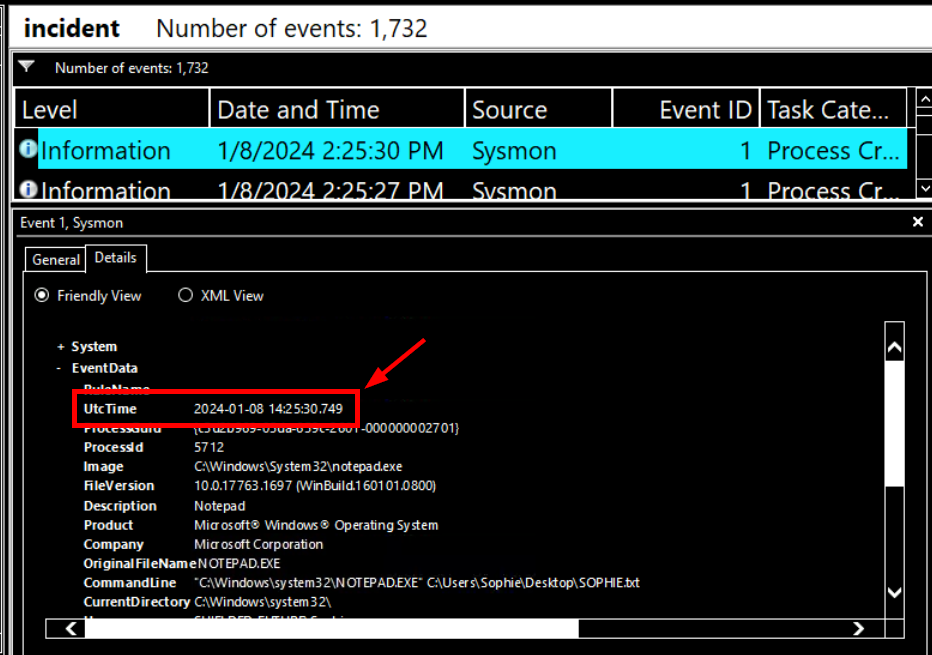
Task: Select the Friendly View radio button
Action: click(42, 296)
